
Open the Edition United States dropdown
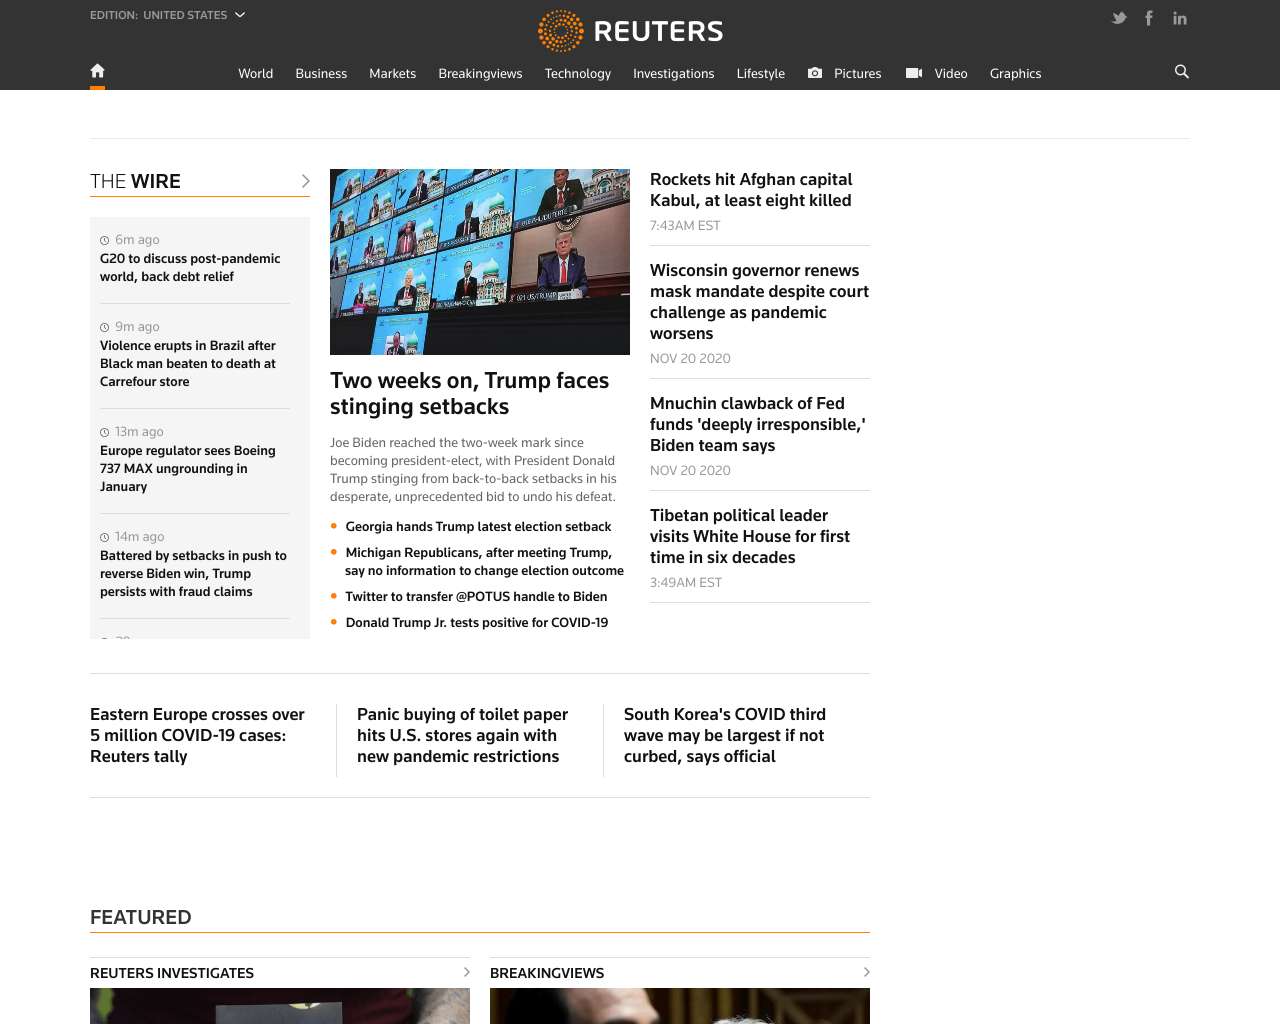[x=167, y=15]
